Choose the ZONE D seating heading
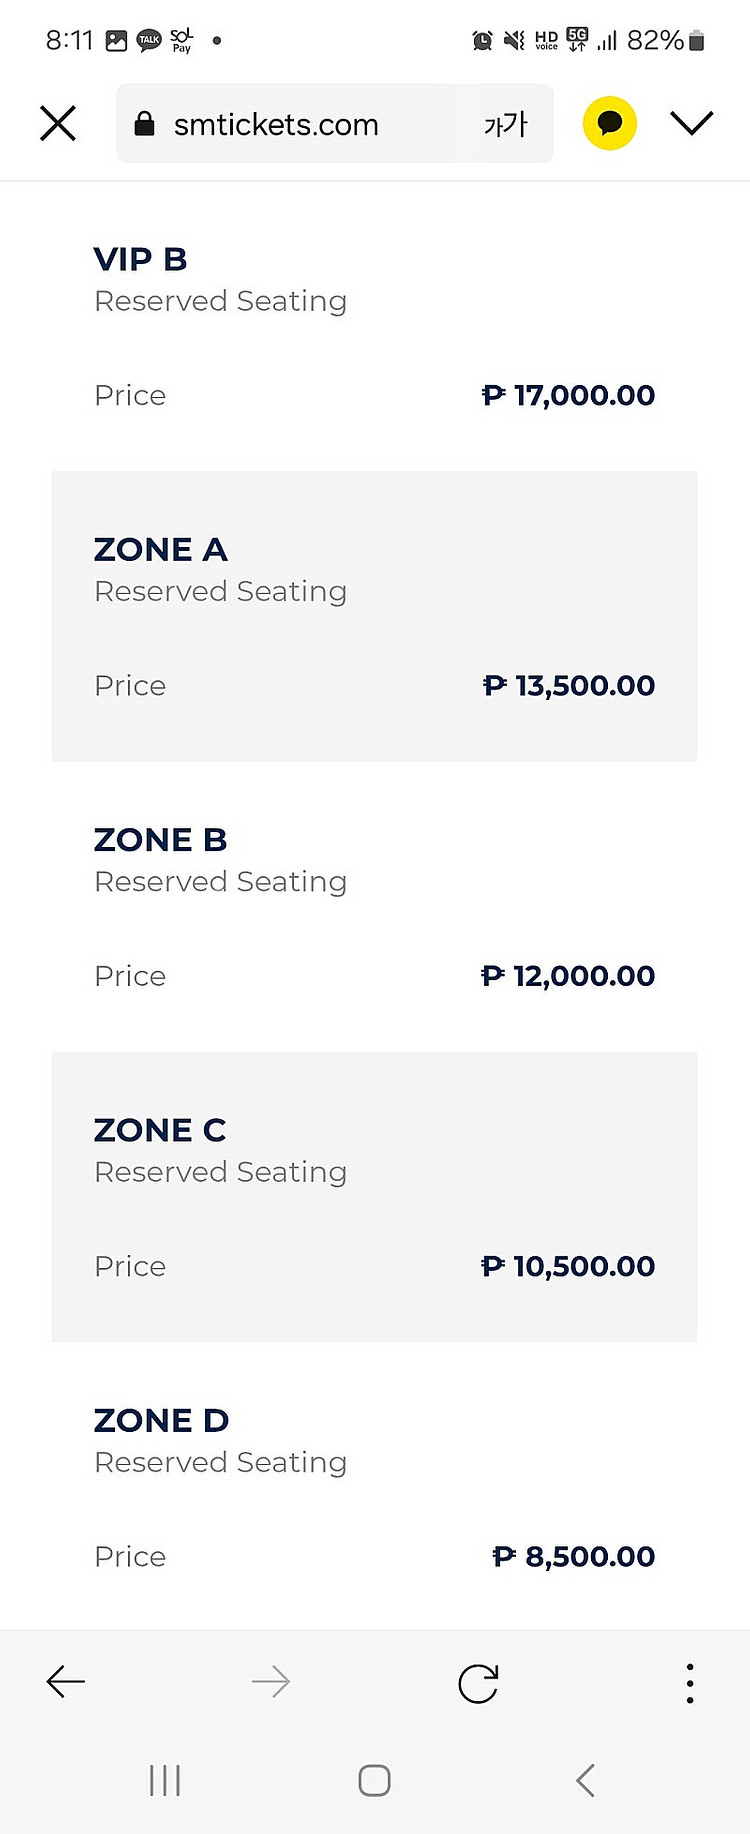The width and height of the screenshot is (750, 1834). [x=161, y=1420]
